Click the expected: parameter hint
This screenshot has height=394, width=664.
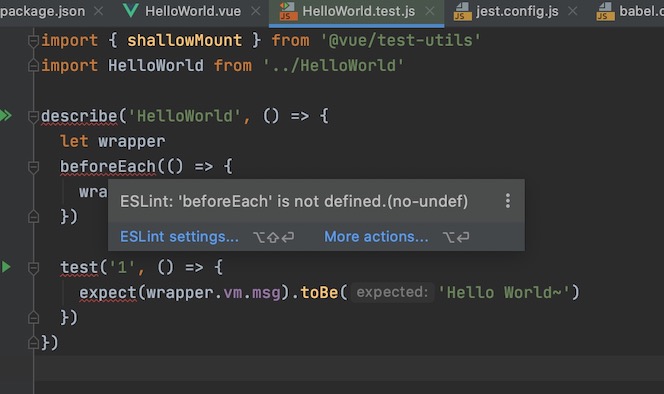(x=392, y=292)
